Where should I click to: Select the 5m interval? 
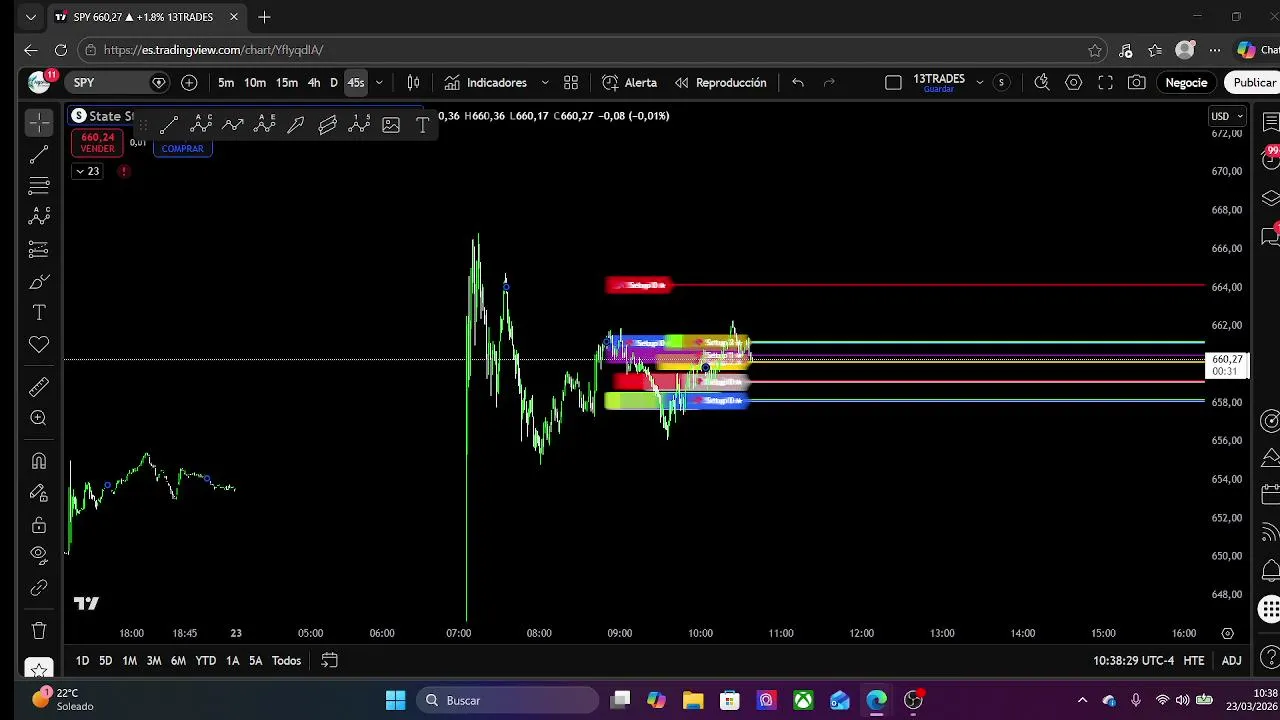(226, 83)
